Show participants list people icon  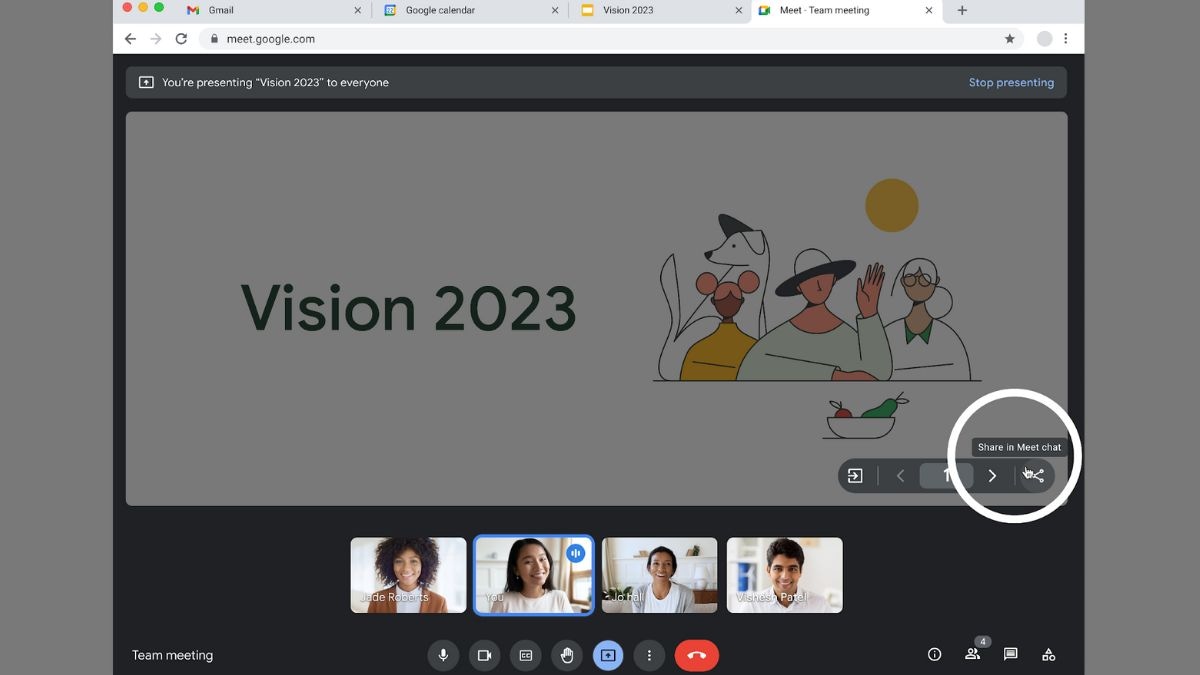972,655
